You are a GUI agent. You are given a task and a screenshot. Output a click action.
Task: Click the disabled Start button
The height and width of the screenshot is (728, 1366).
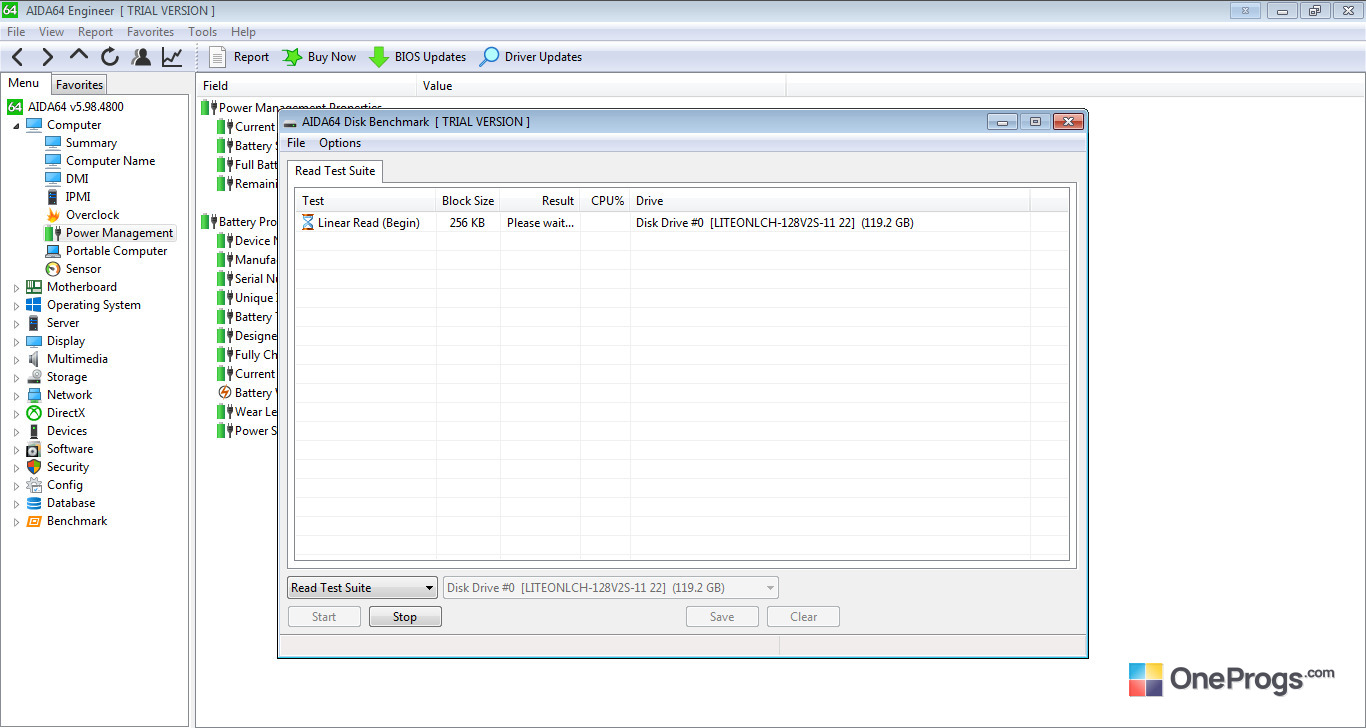pos(324,617)
